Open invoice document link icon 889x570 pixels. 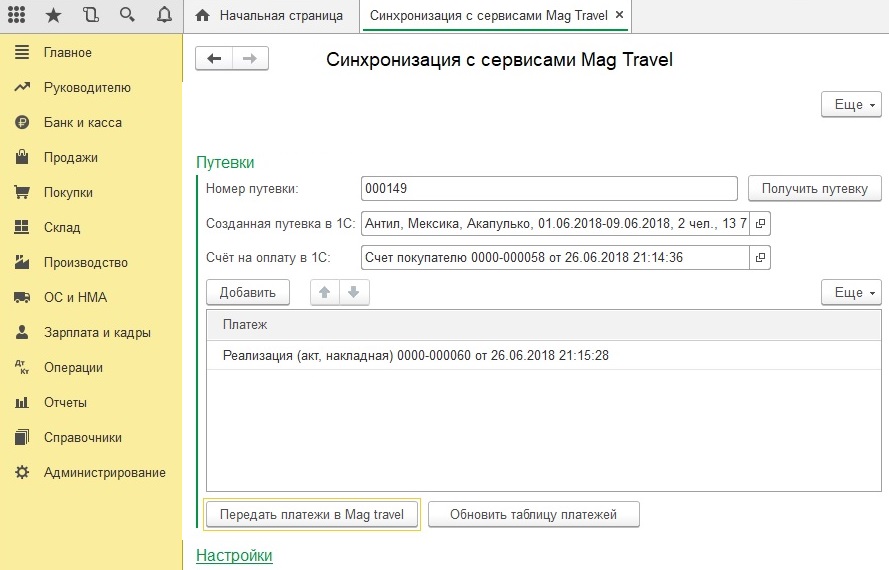pos(760,257)
